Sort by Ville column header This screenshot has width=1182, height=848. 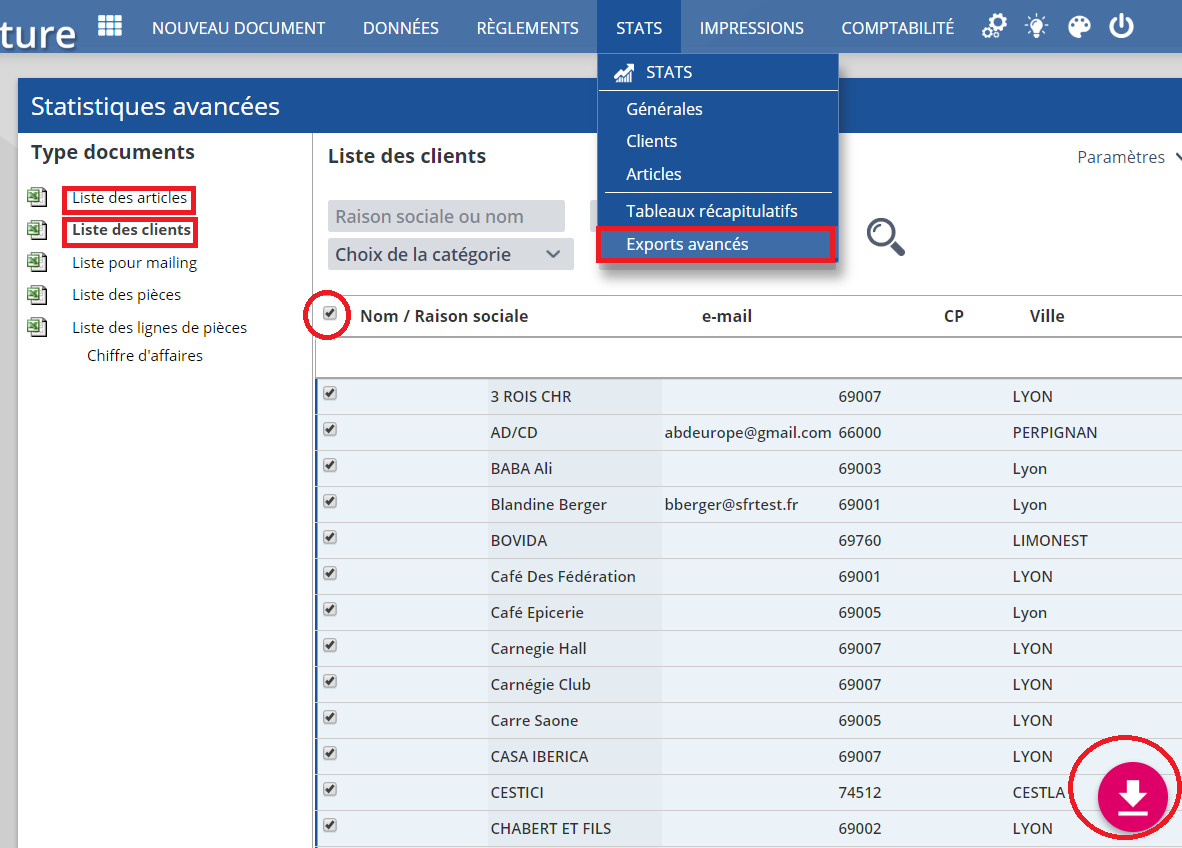(x=1047, y=317)
